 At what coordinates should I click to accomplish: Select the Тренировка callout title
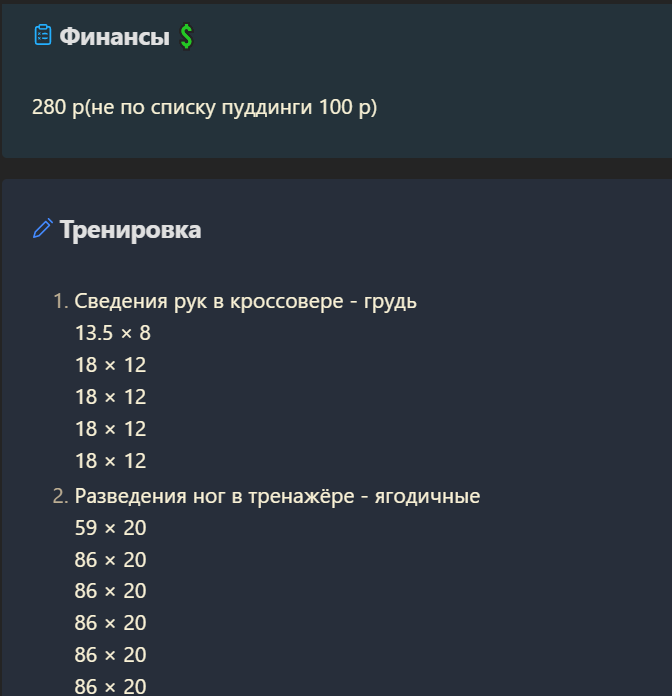click(x=130, y=230)
